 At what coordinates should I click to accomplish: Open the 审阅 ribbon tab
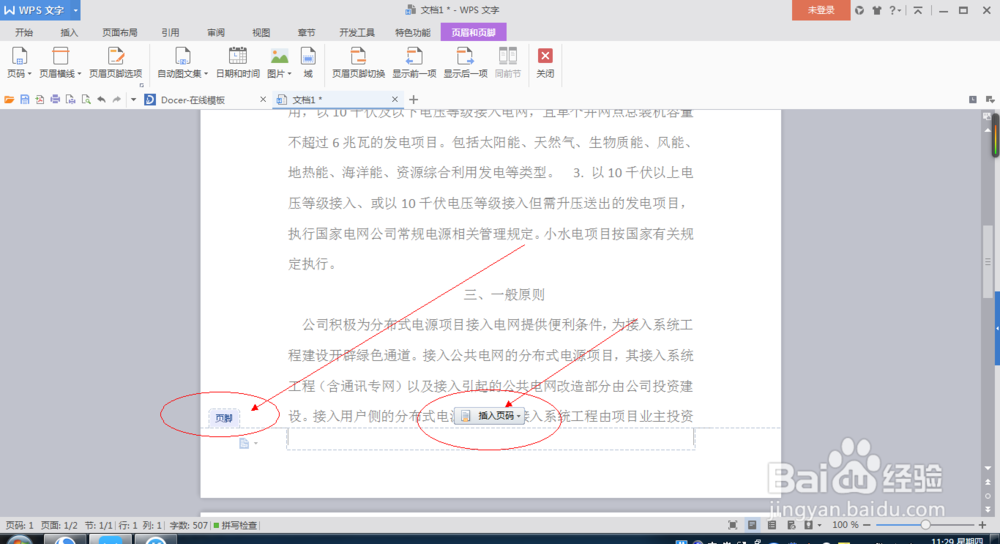pyautogui.click(x=216, y=33)
